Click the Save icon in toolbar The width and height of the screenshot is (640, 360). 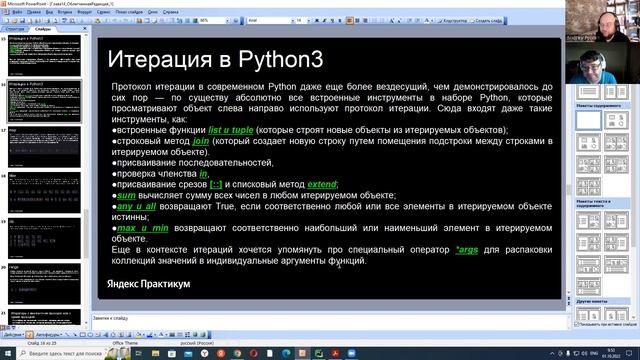[22, 20]
